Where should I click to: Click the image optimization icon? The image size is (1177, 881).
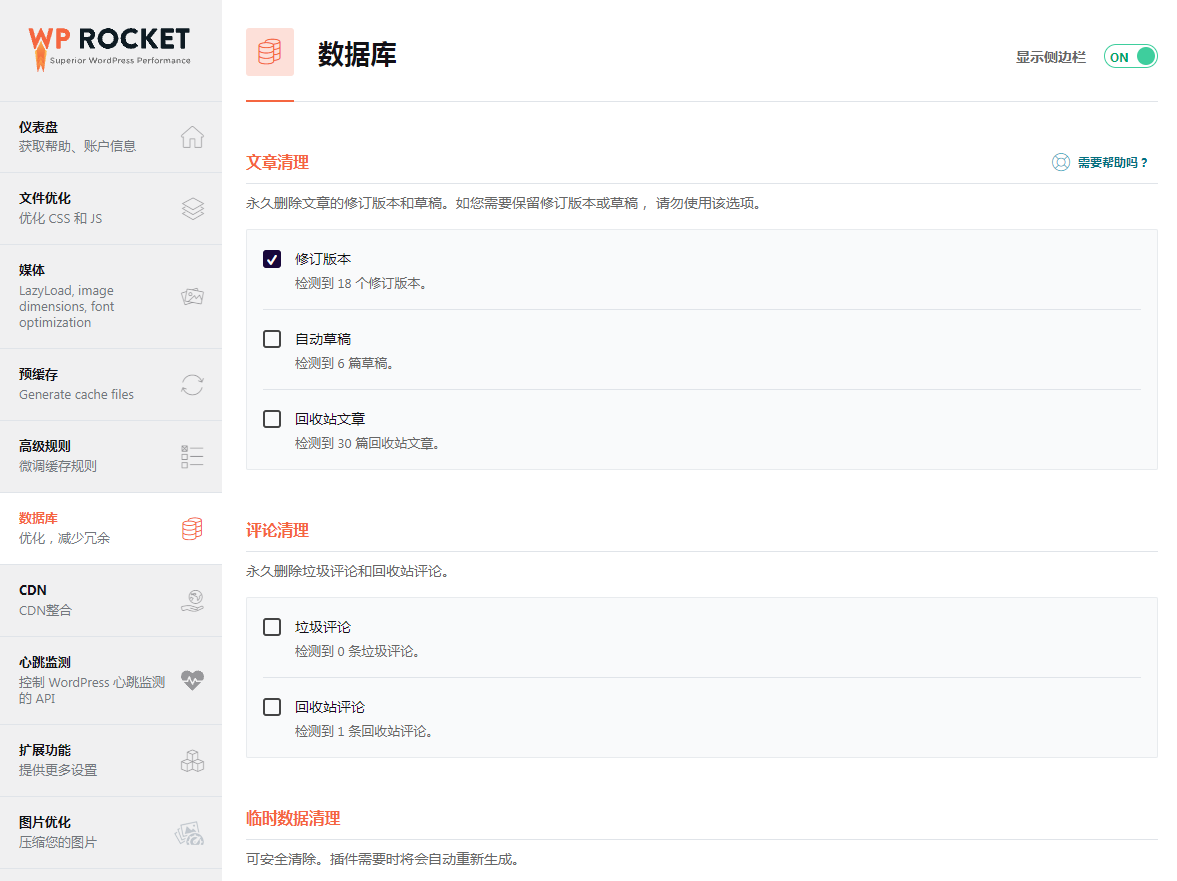click(x=190, y=832)
